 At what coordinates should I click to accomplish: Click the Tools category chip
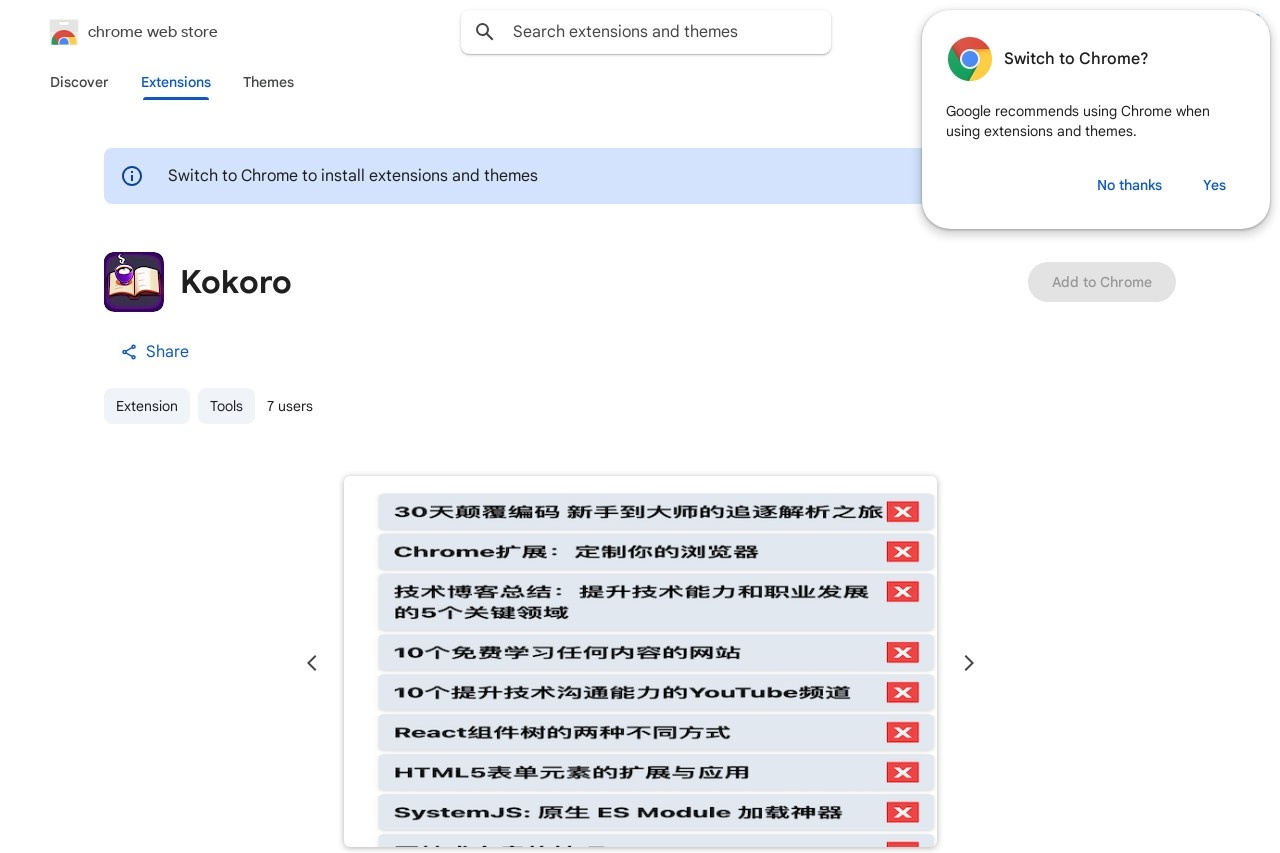(226, 406)
